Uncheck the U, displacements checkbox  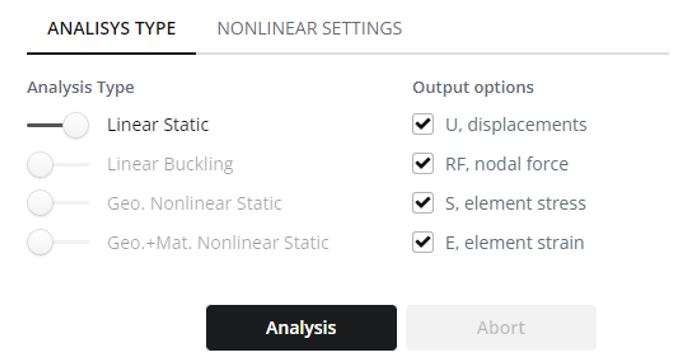tap(423, 124)
